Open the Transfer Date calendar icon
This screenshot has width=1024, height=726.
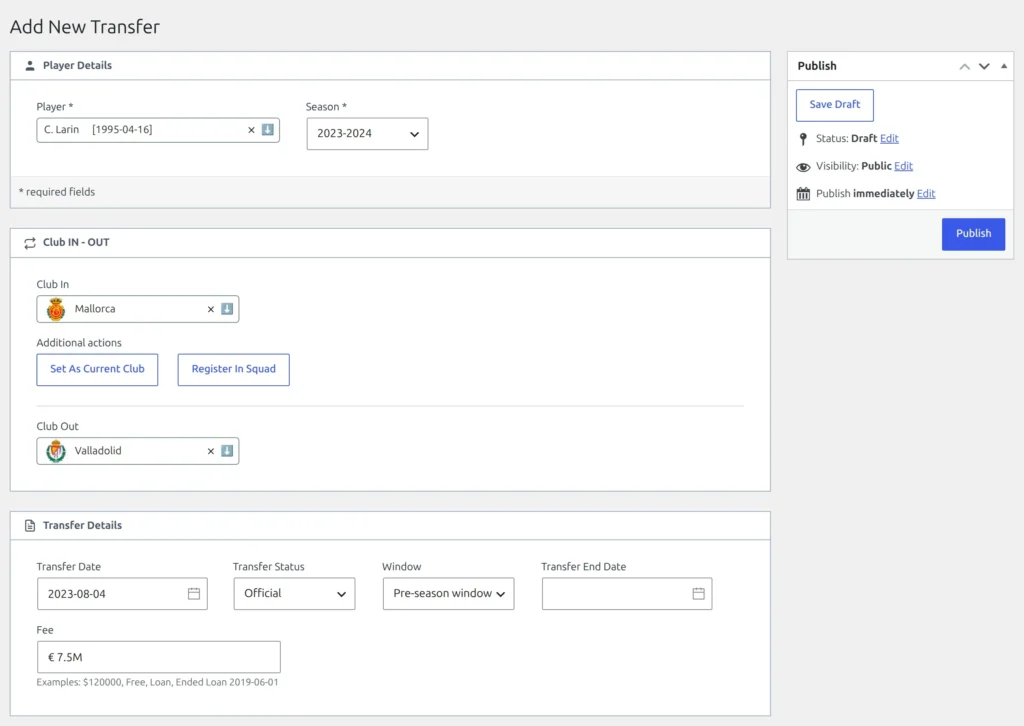[194, 593]
